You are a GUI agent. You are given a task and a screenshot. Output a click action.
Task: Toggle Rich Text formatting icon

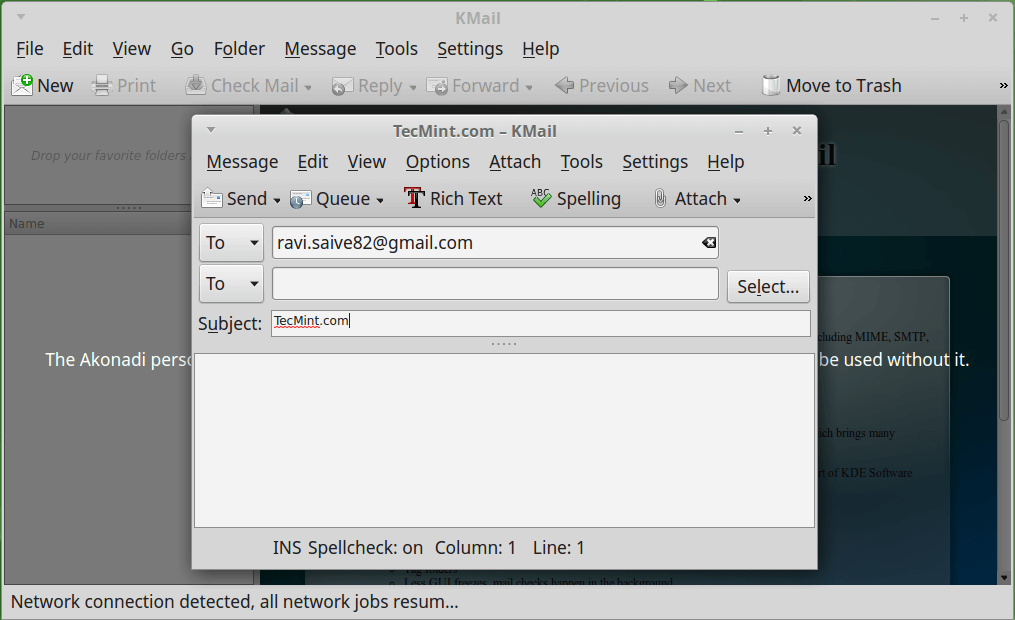[414, 198]
